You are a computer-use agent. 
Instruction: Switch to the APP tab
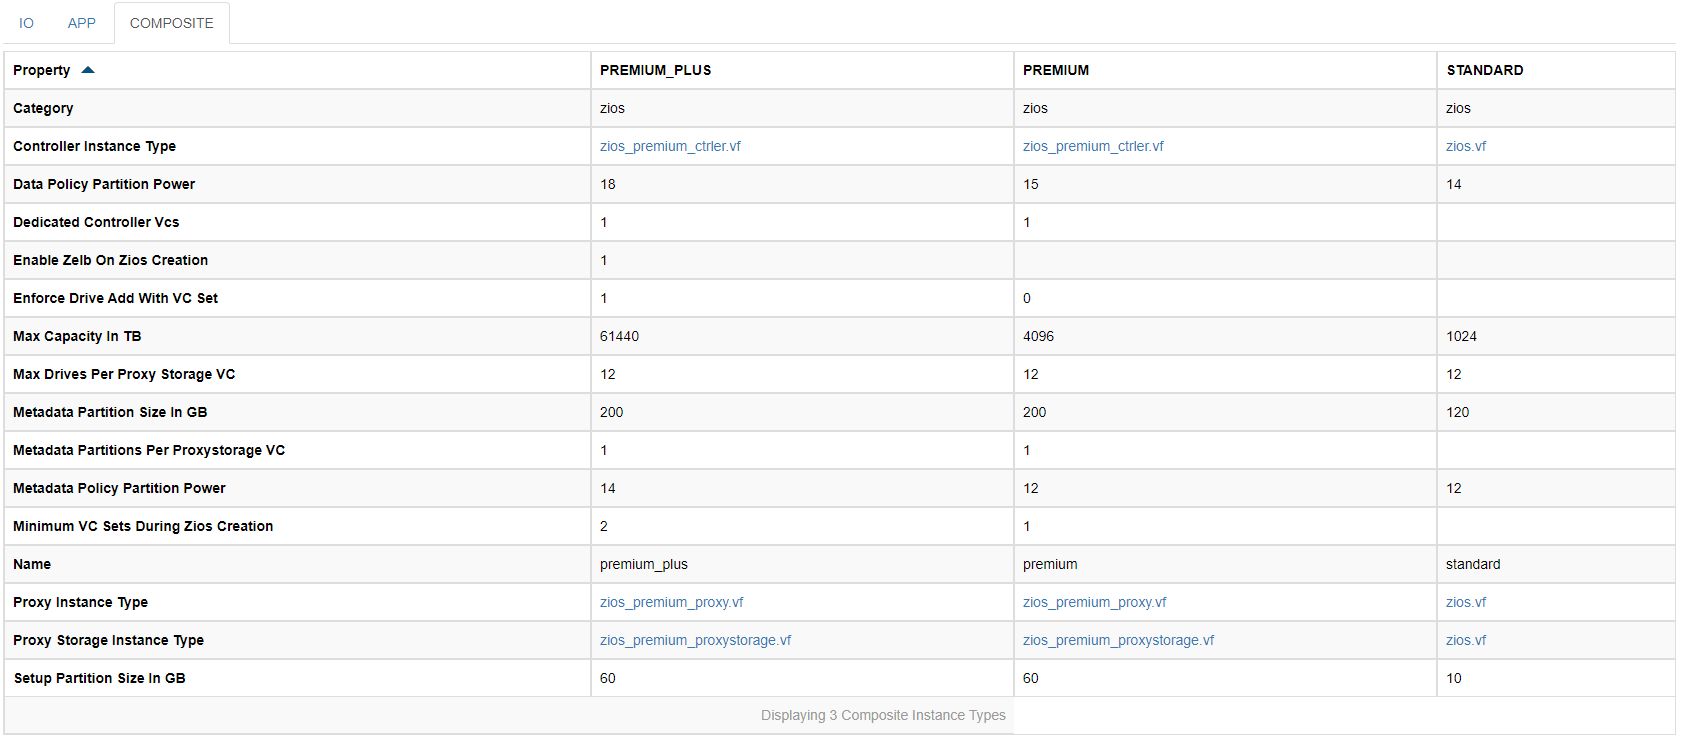pos(82,23)
